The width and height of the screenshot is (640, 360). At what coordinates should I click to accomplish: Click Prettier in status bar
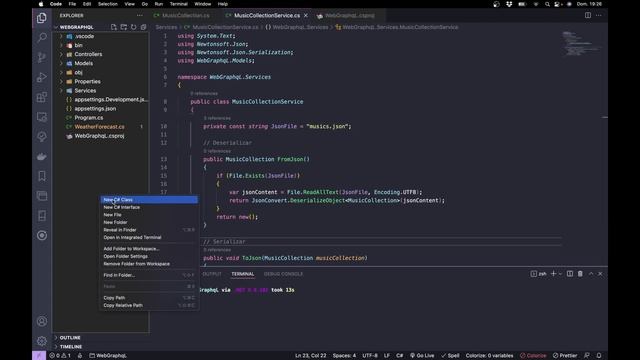tap(565, 356)
